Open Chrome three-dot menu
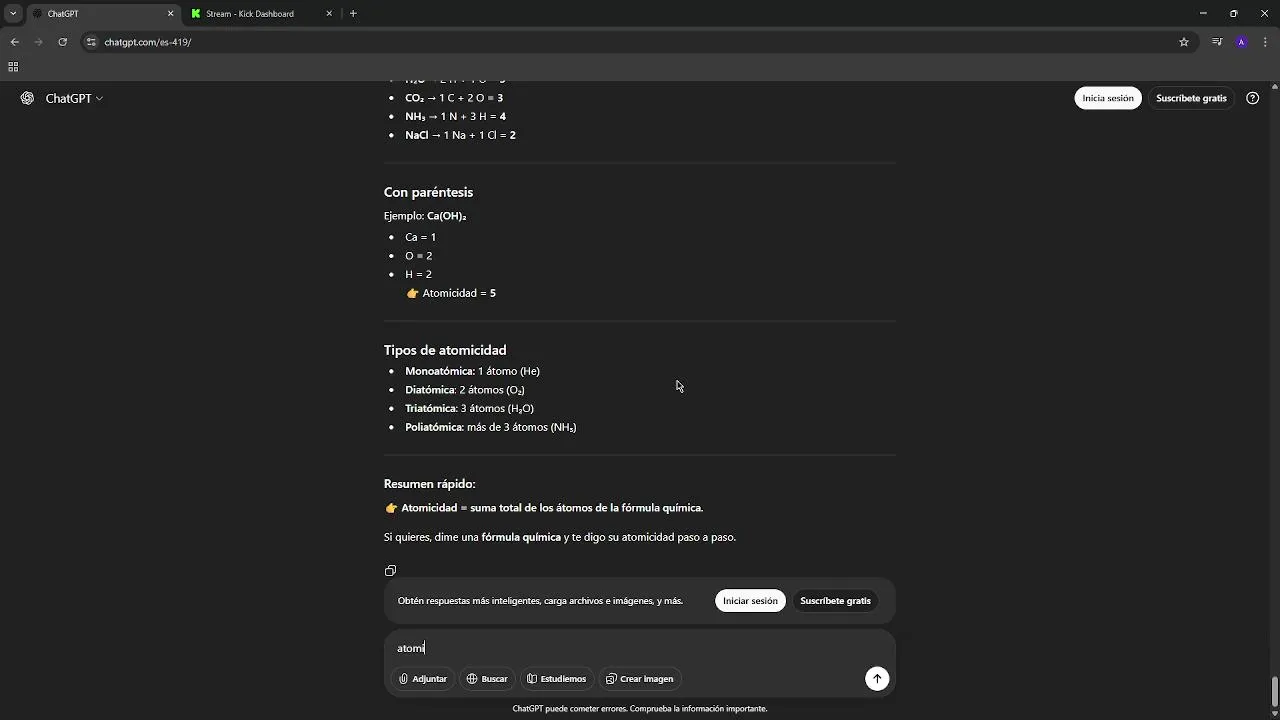This screenshot has width=1280, height=720. (x=1265, y=42)
